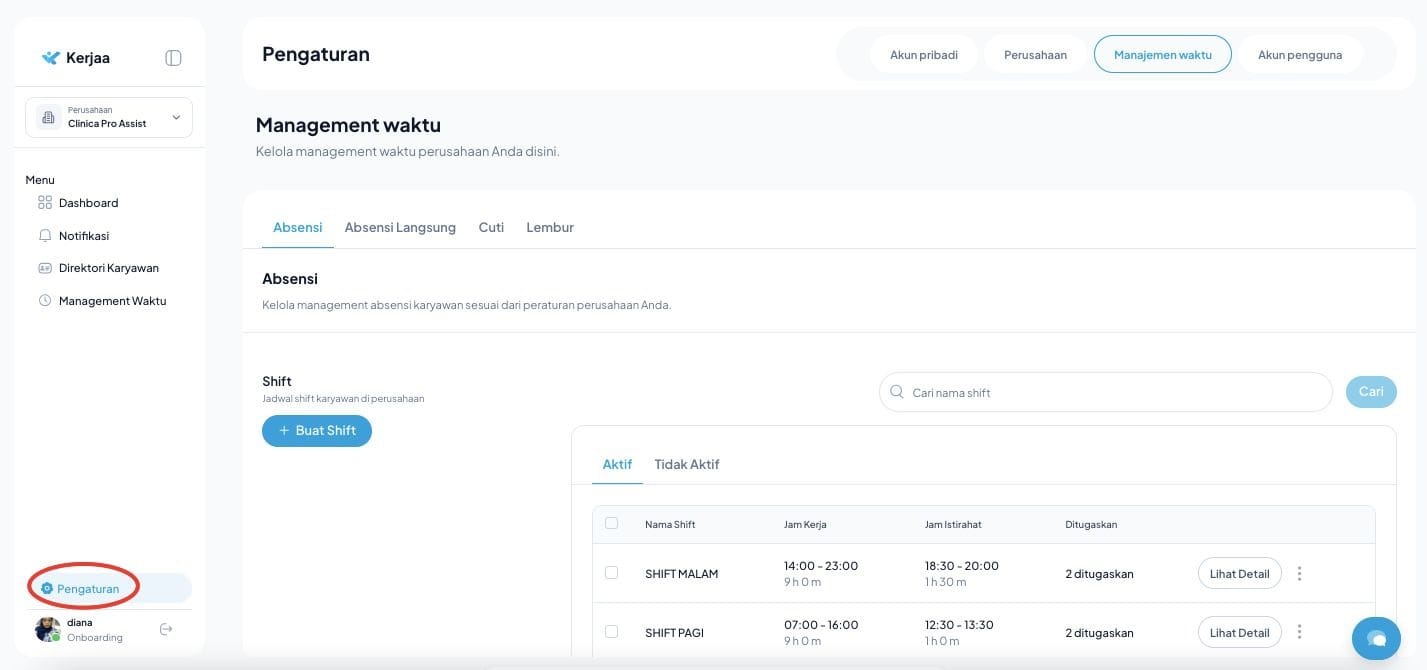Toggle the select-all shifts header checkbox
The width and height of the screenshot is (1427, 670).
[x=612, y=523]
